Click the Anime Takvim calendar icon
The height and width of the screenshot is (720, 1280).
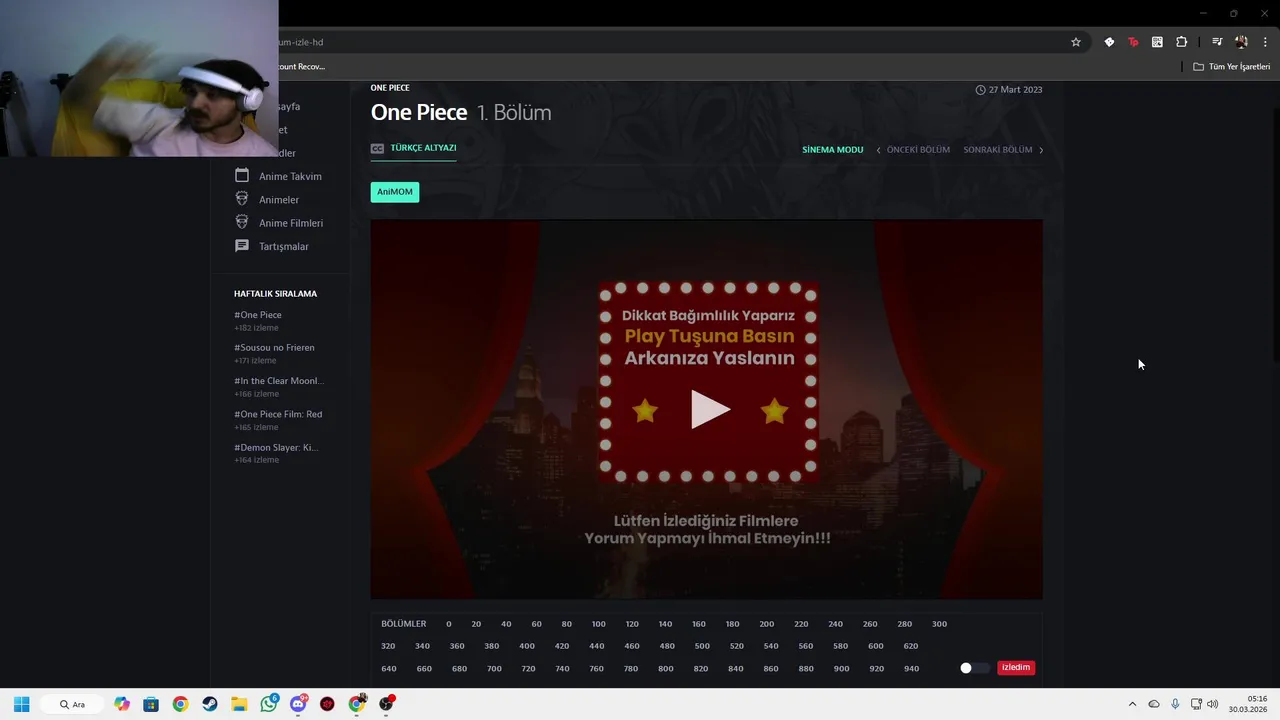tap(241, 175)
